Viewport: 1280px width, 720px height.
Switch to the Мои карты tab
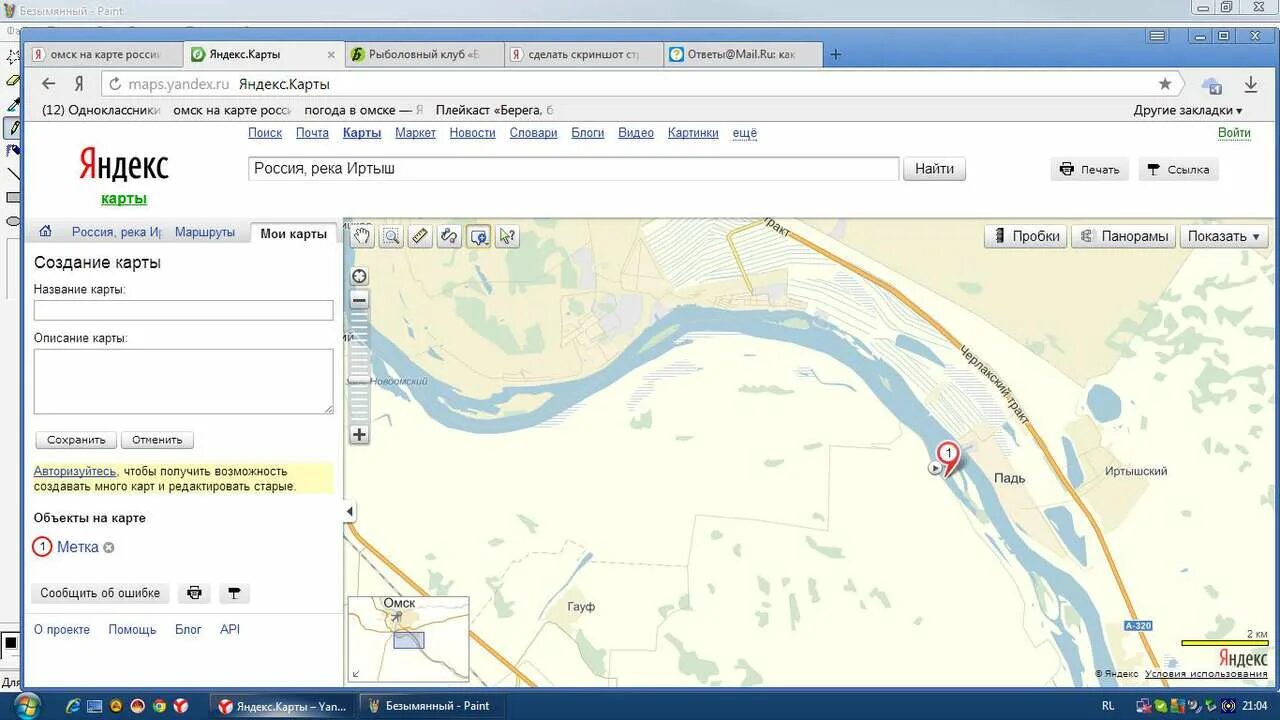[293, 233]
